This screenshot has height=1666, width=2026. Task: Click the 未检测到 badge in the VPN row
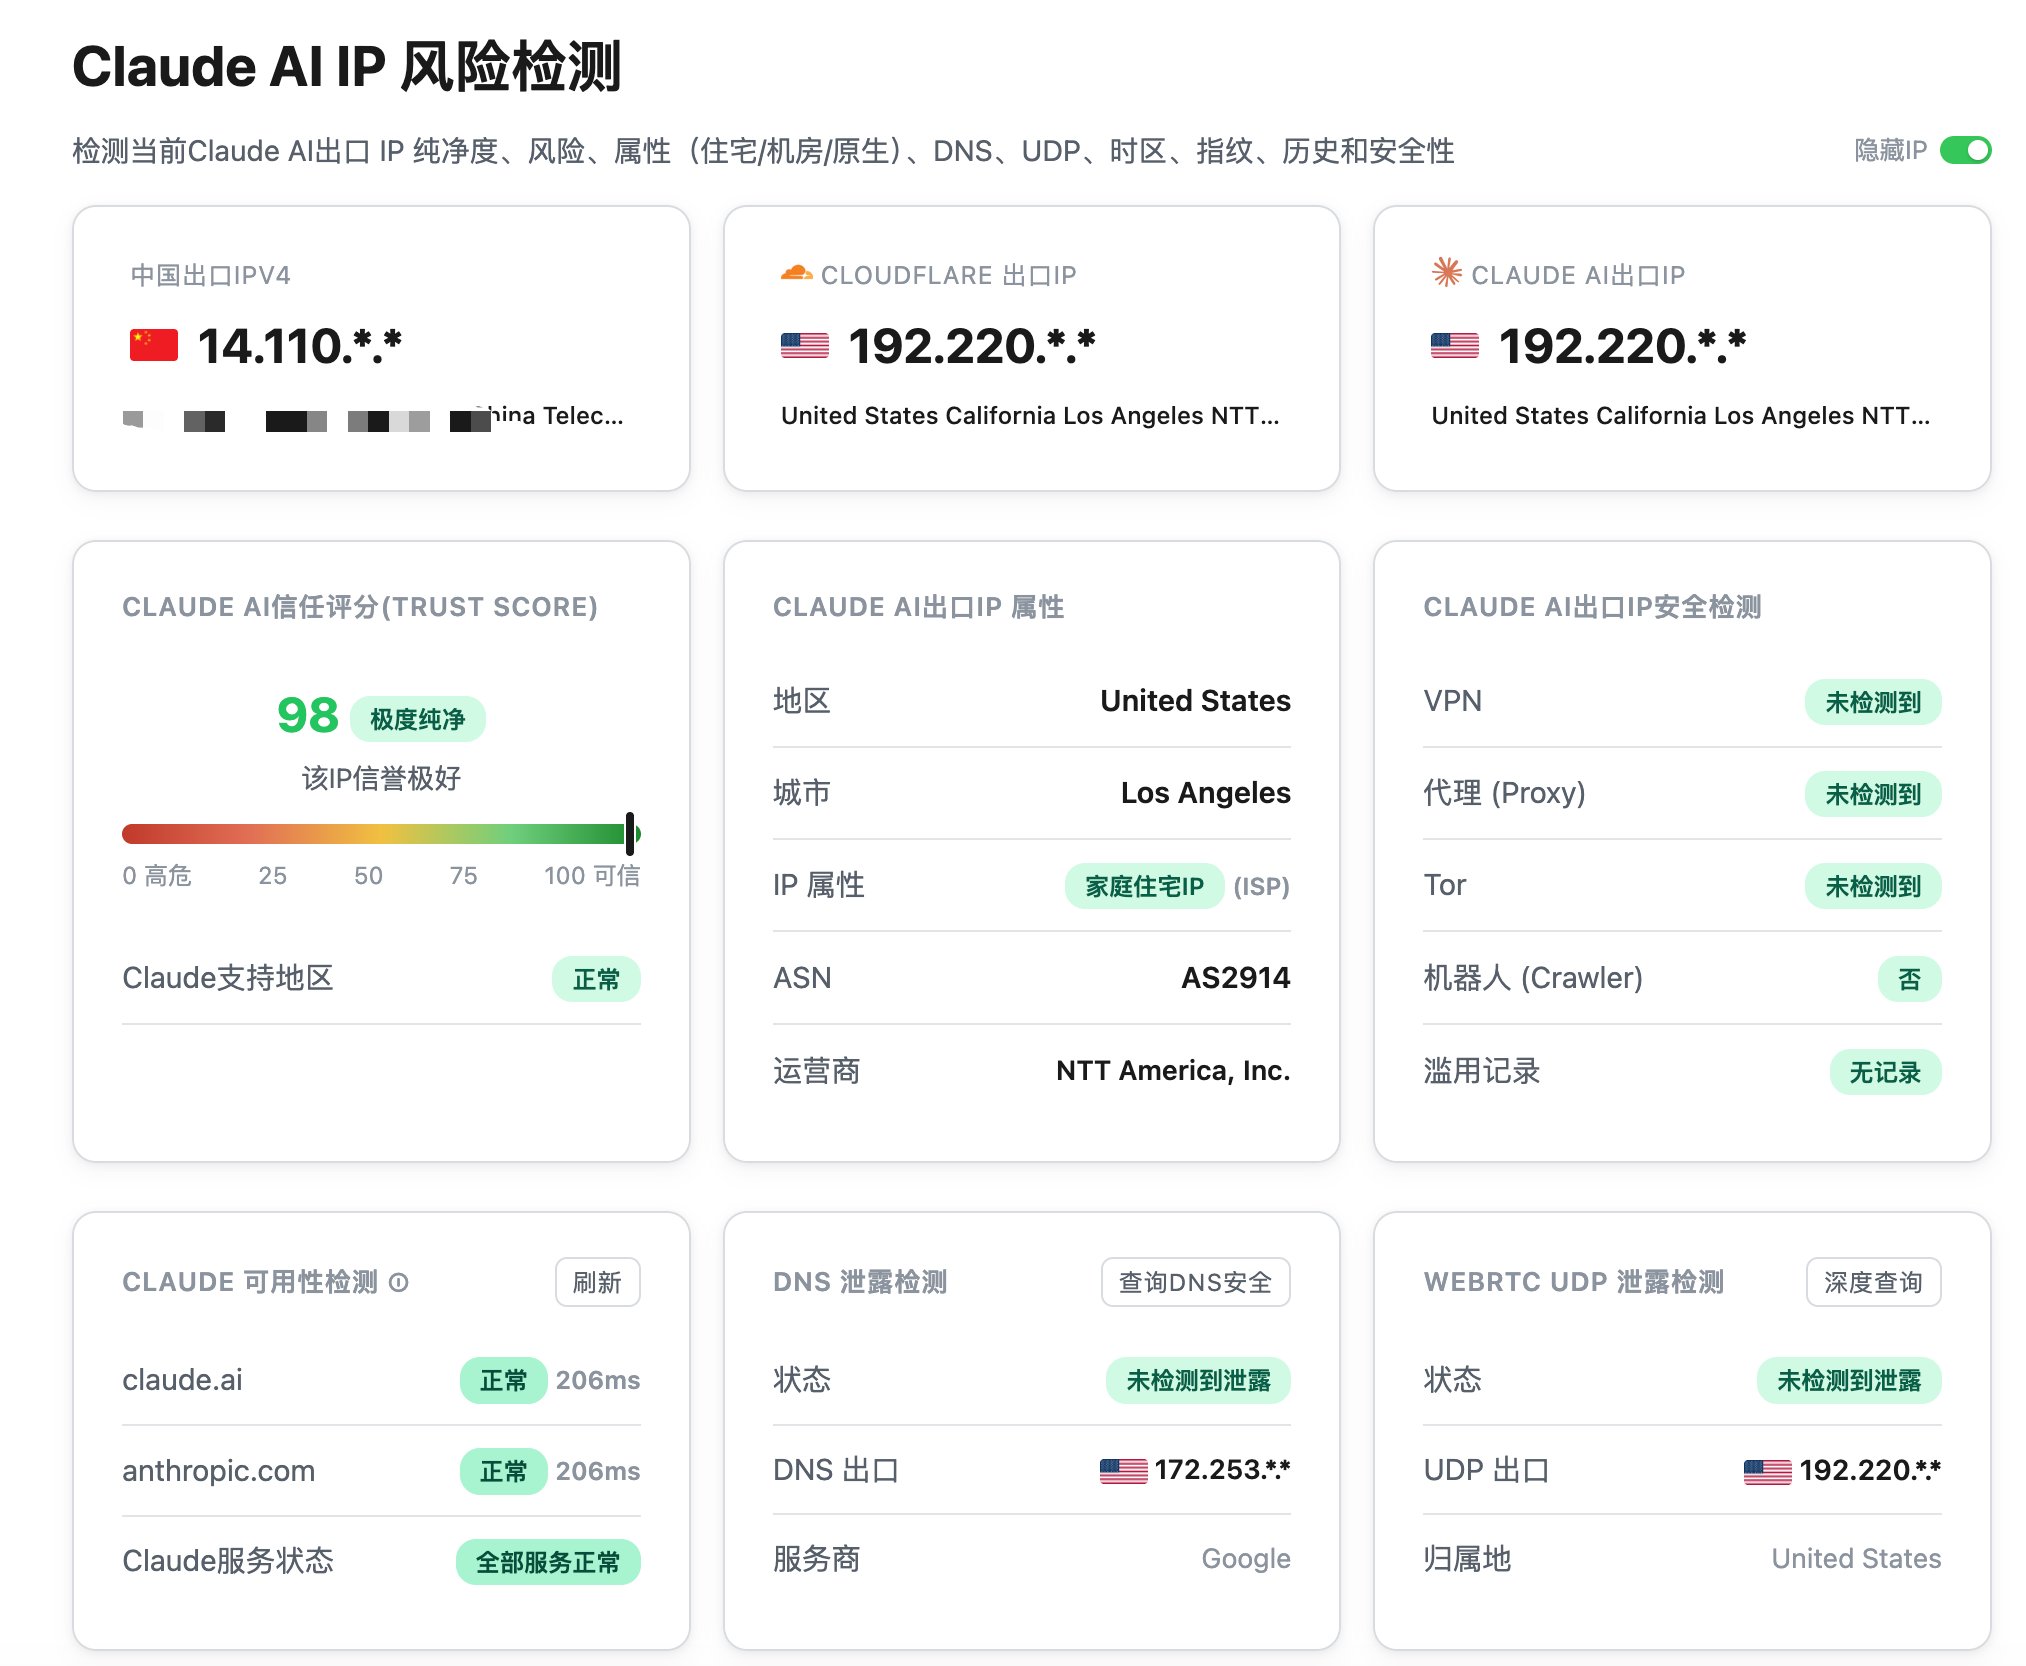[1872, 702]
